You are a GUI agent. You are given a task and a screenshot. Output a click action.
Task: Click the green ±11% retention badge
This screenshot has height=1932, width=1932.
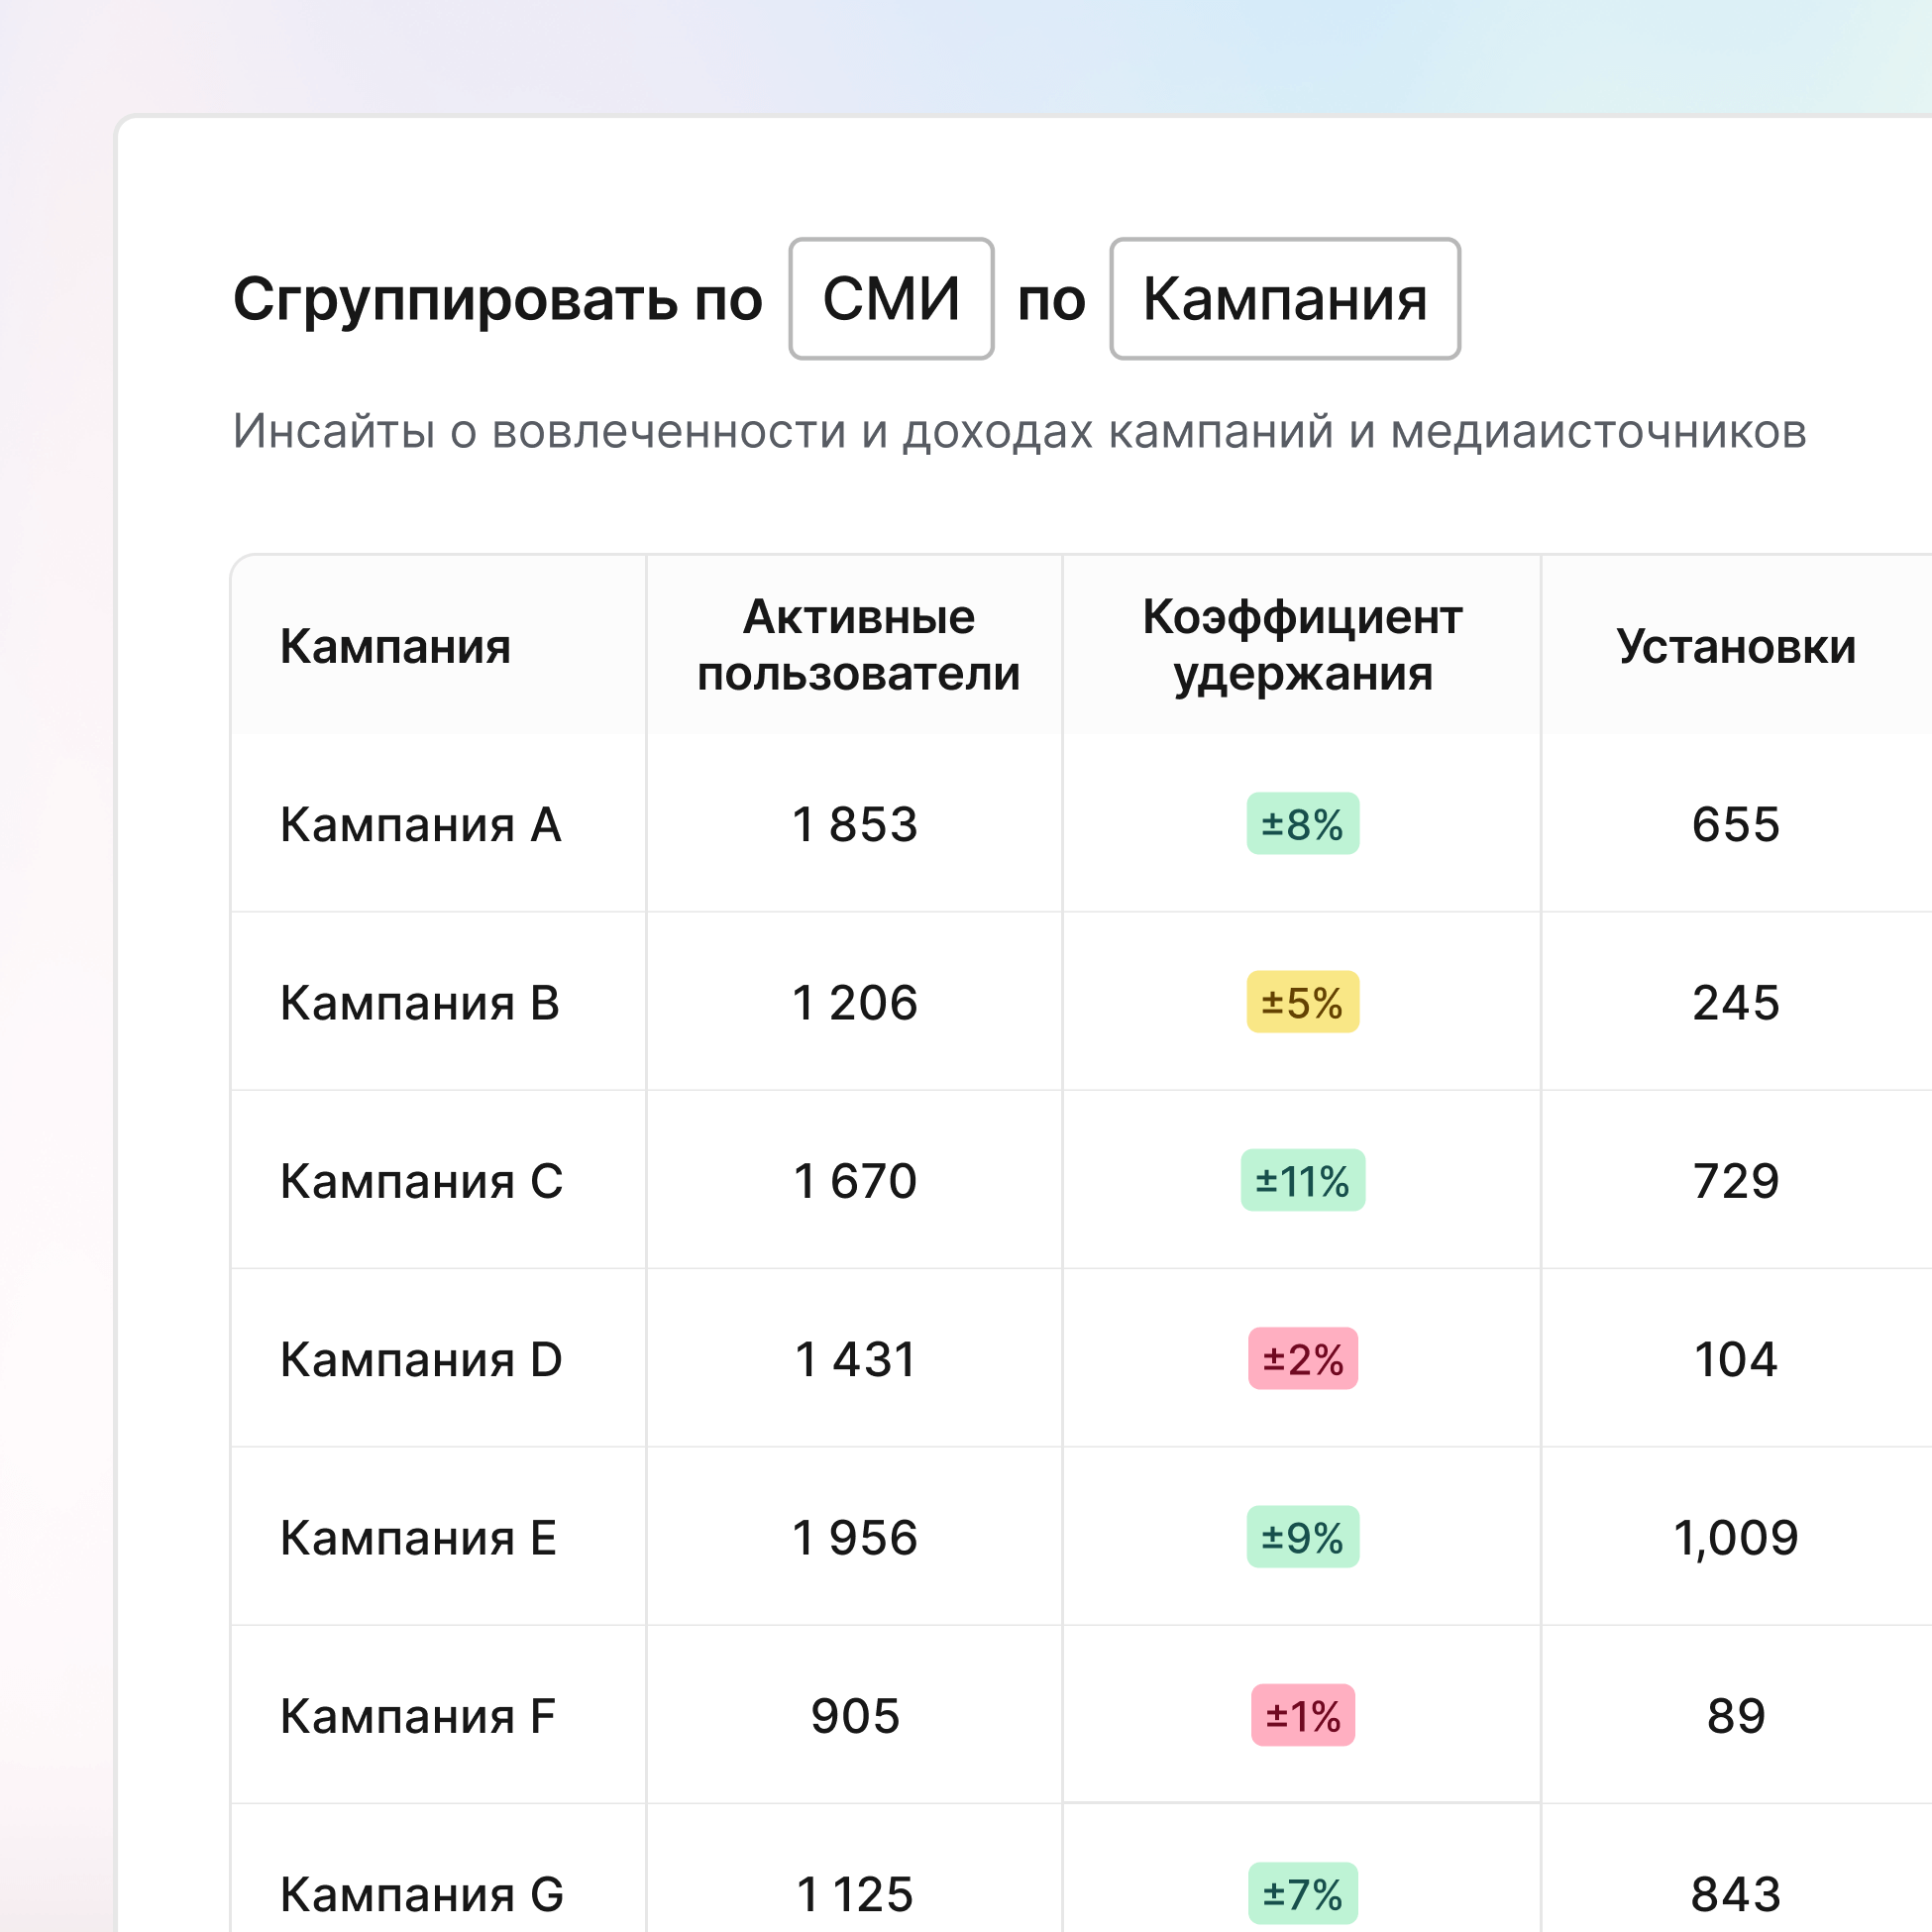pyautogui.click(x=1302, y=1181)
